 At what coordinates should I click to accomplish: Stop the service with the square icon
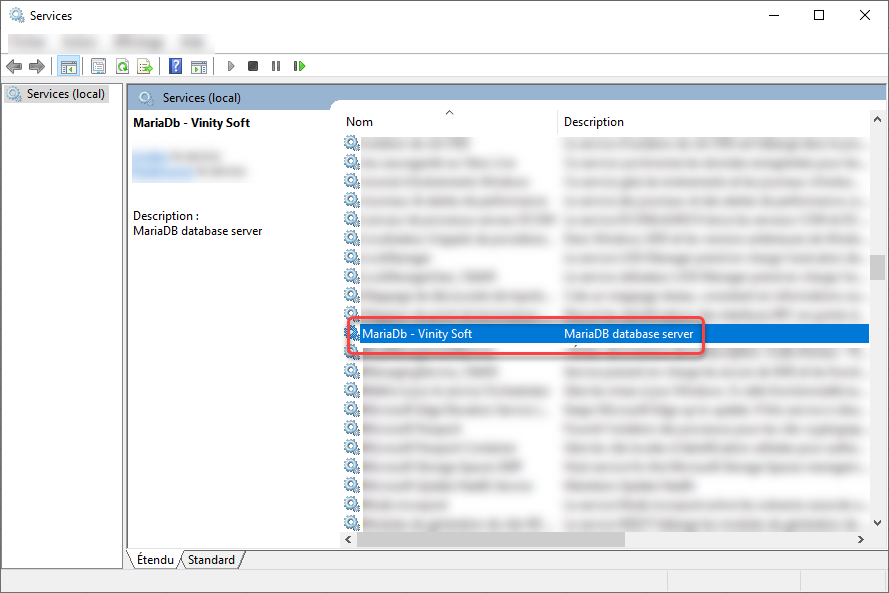click(x=253, y=66)
